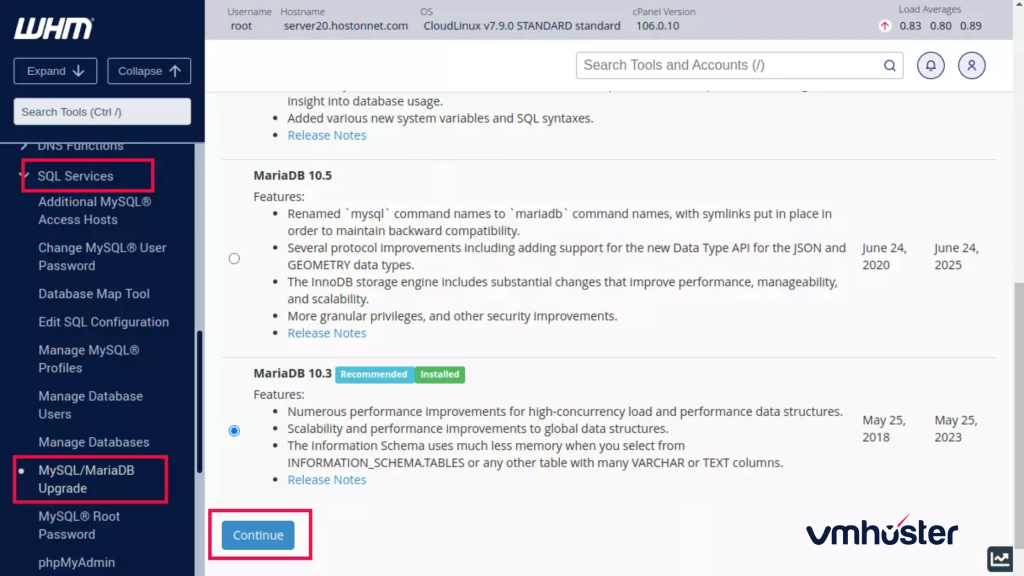Image resolution: width=1024 pixels, height=576 pixels.
Task: Click the user account profile icon
Action: click(x=971, y=65)
